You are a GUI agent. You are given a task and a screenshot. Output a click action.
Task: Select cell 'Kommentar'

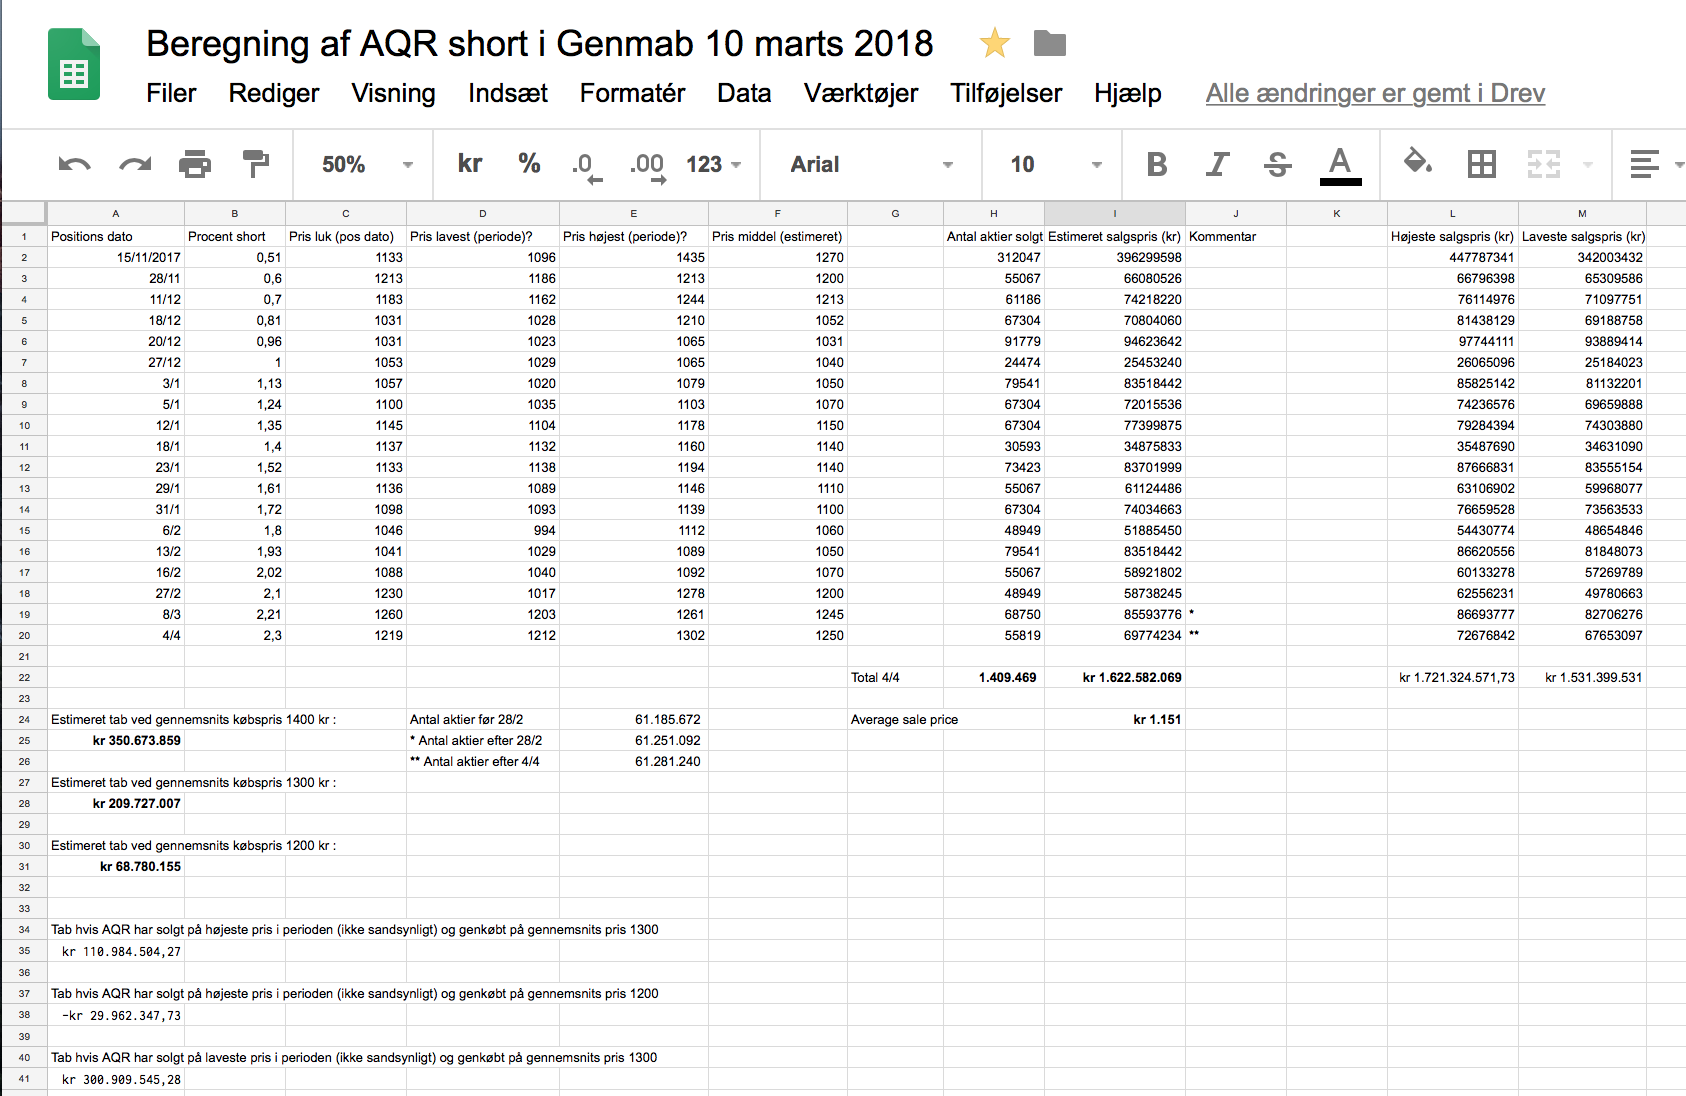1236,236
